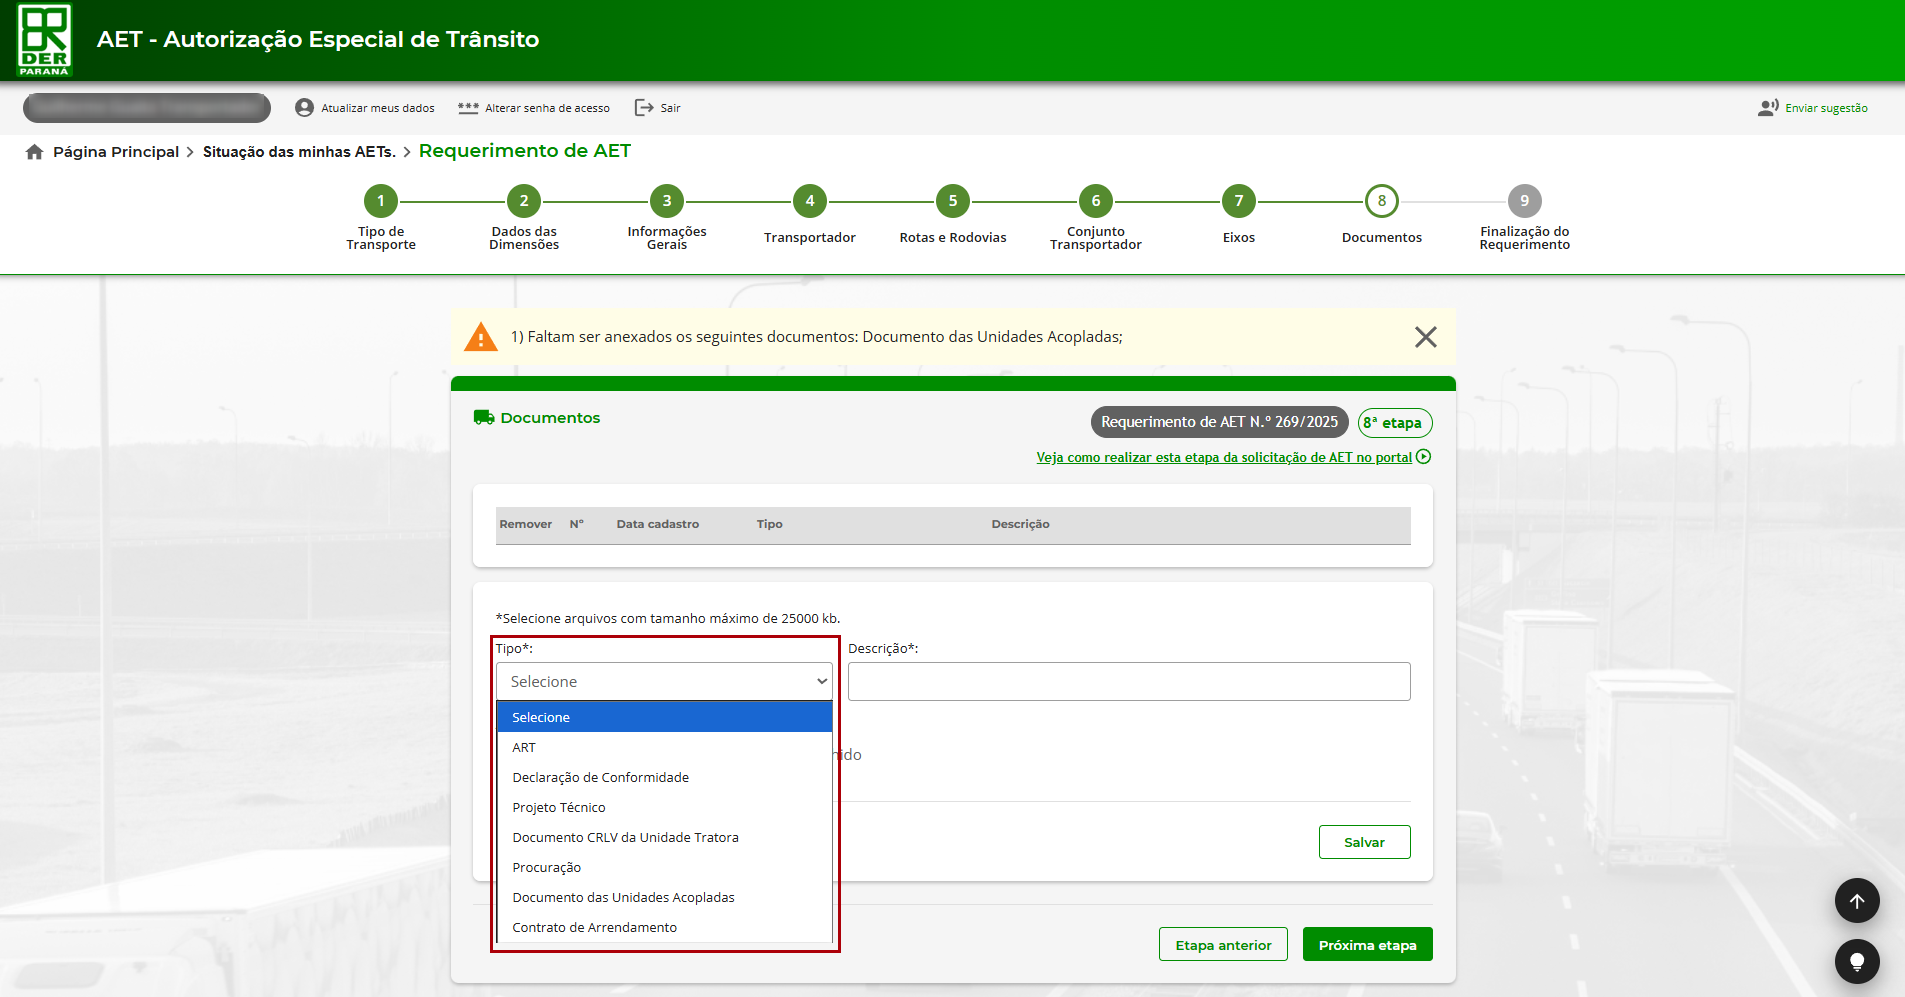The width and height of the screenshot is (1905, 997).
Task: Choose Documento das Unidades Acopladas option
Action: pos(664,897)
